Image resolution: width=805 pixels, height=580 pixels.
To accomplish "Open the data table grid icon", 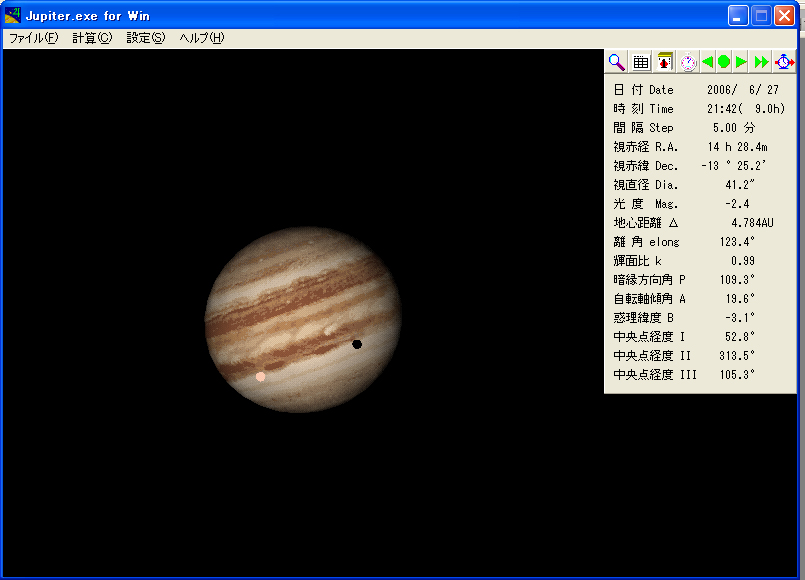I will [x=641, y=62].
